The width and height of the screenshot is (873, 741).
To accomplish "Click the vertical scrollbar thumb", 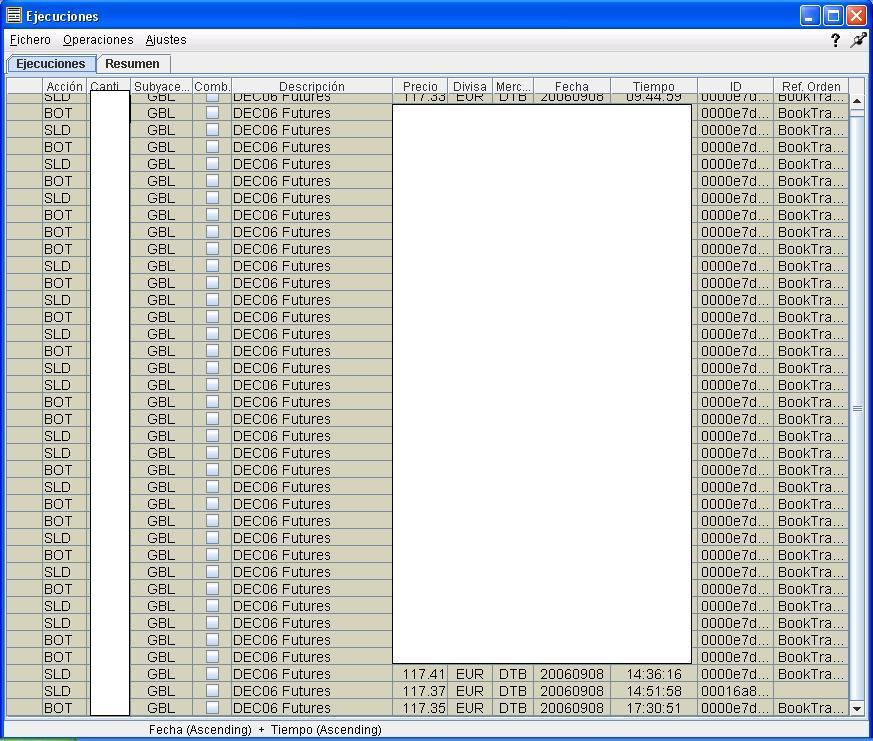I will coord(857,408).
